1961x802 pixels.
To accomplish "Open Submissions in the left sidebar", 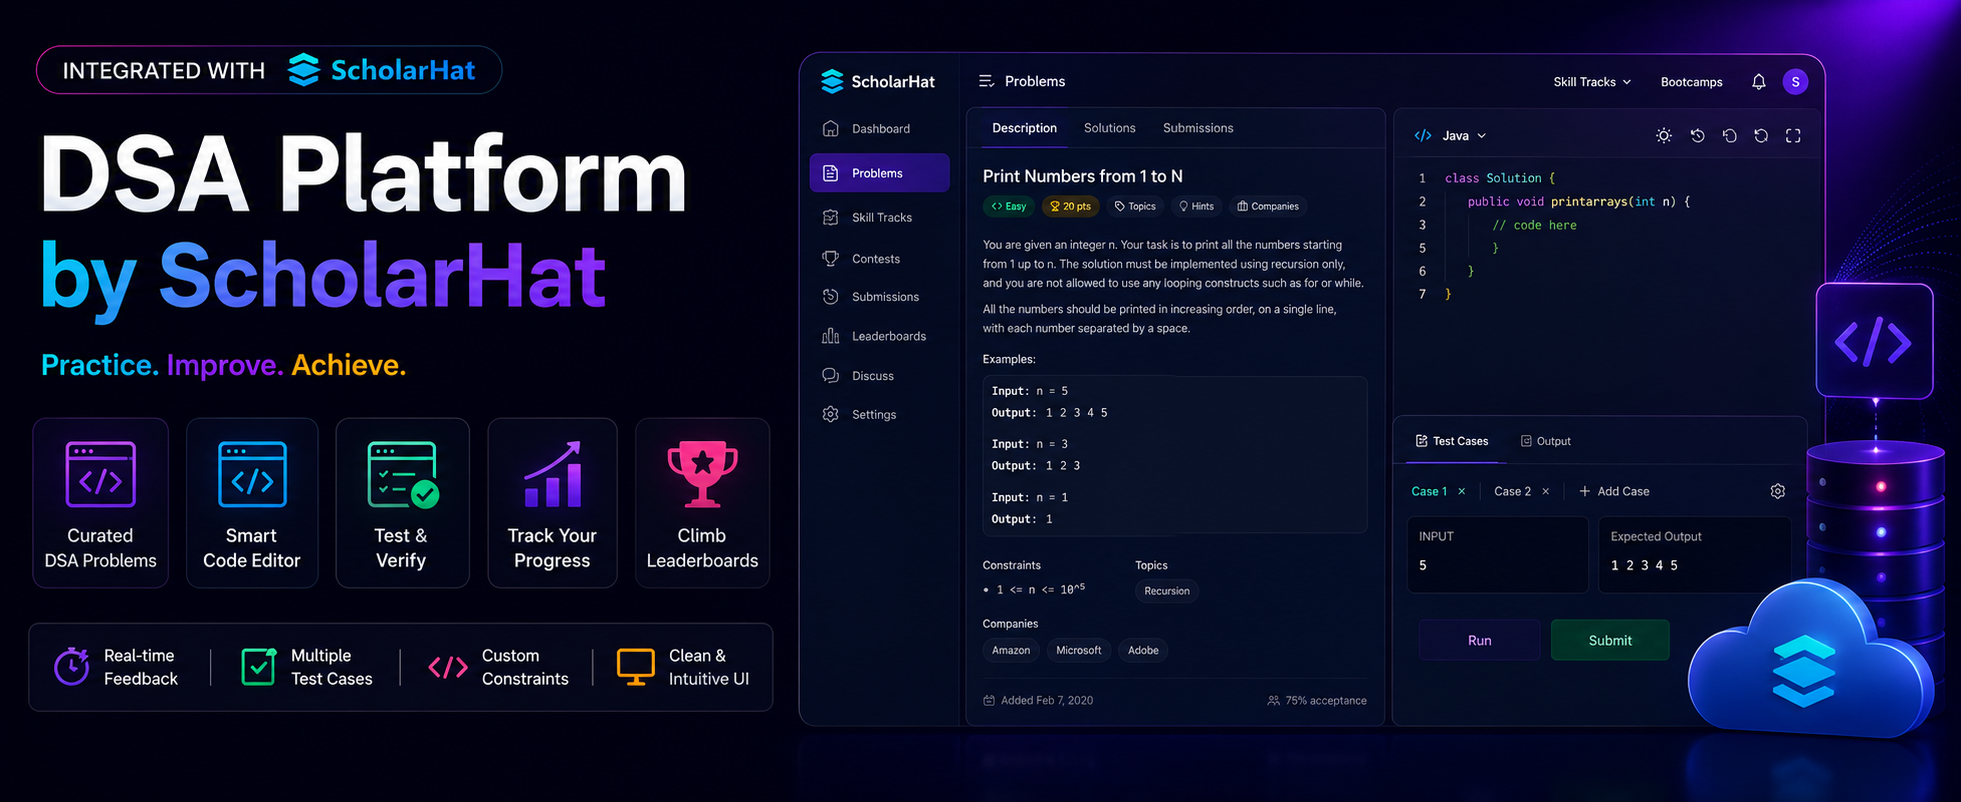I will [x=871, y=297].
